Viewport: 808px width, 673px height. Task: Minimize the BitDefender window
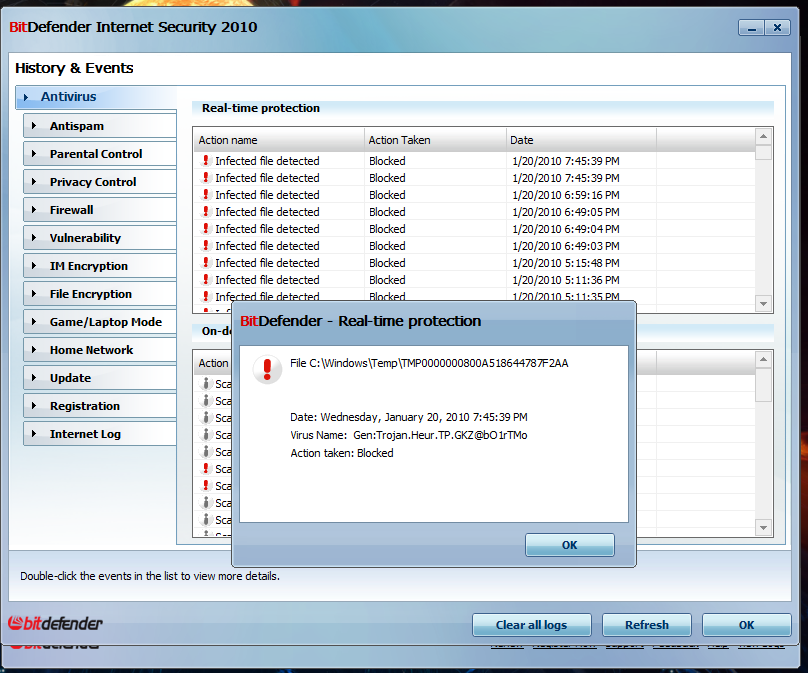tap(751, 28)
